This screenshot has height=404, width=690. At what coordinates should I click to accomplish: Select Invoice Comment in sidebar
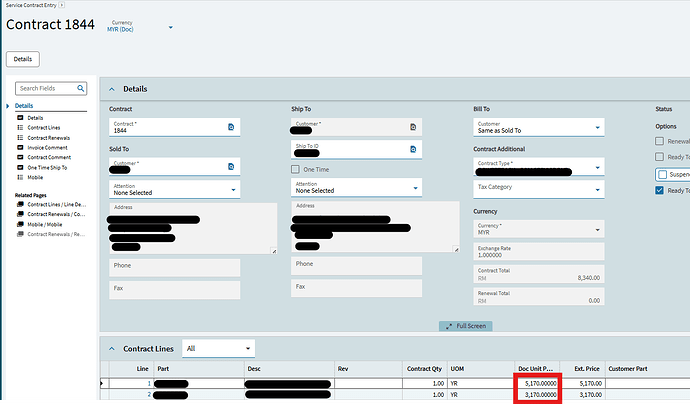pyautogui.click(x=48, y=148)
